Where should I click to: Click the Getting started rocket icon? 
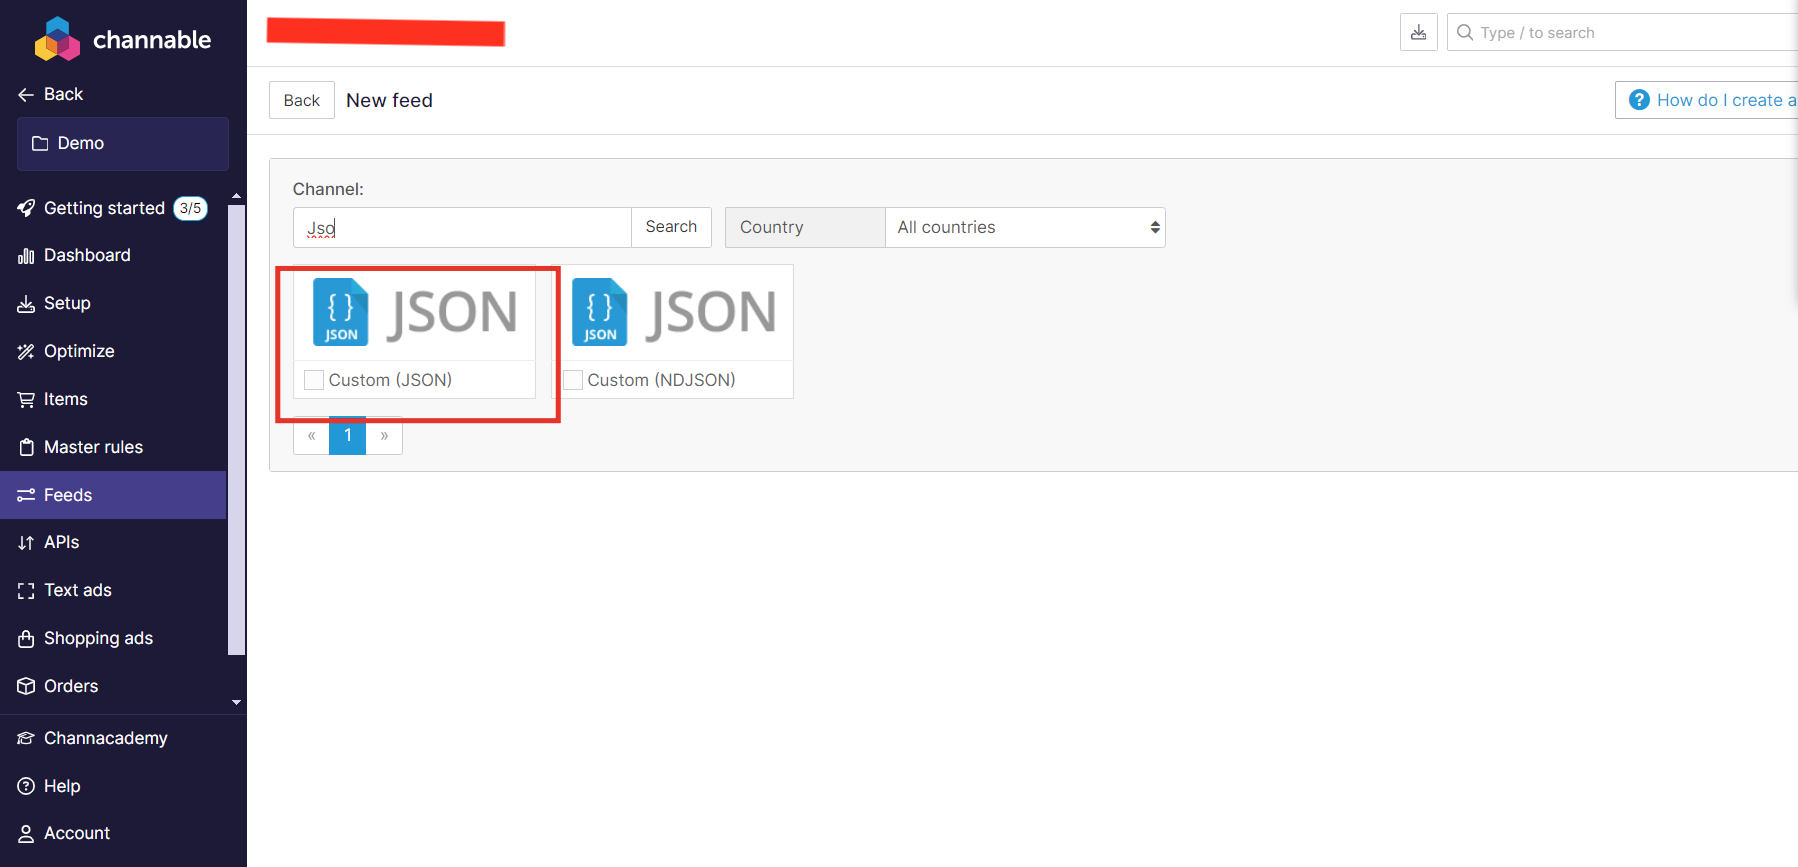[26, 208]
